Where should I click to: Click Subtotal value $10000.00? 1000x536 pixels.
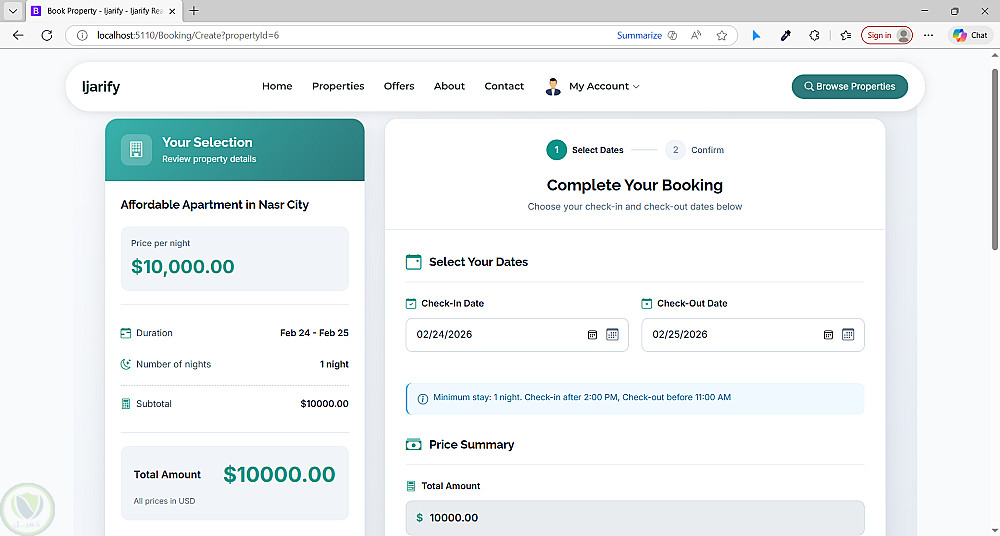(325, 404)
